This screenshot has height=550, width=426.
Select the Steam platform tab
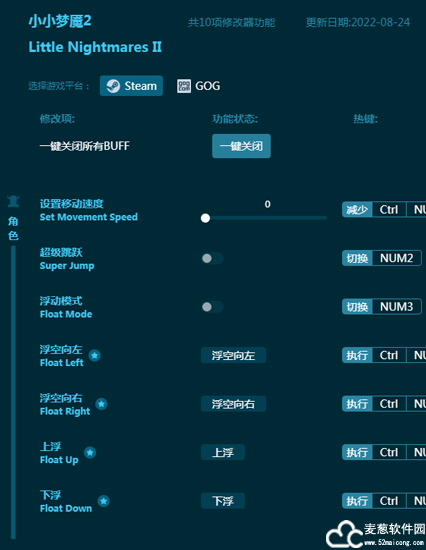tap(131, 86)
